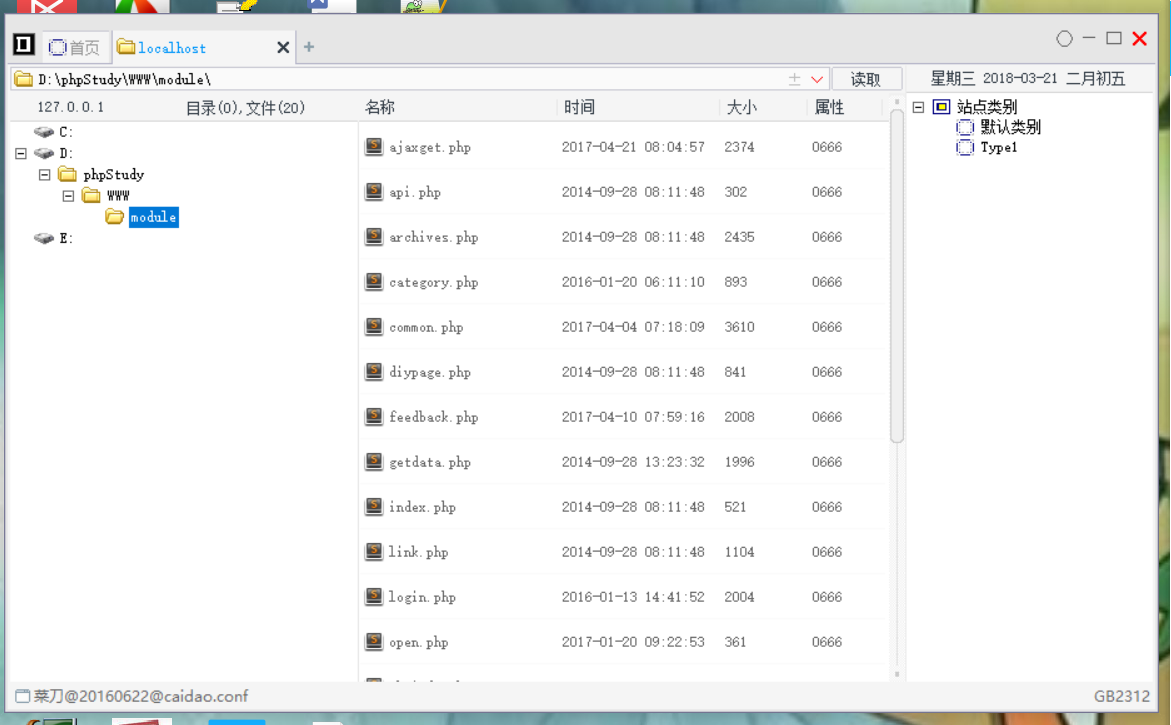Click the 读取 button
This screenshot has height=725, width=1171.
[866, 79]
